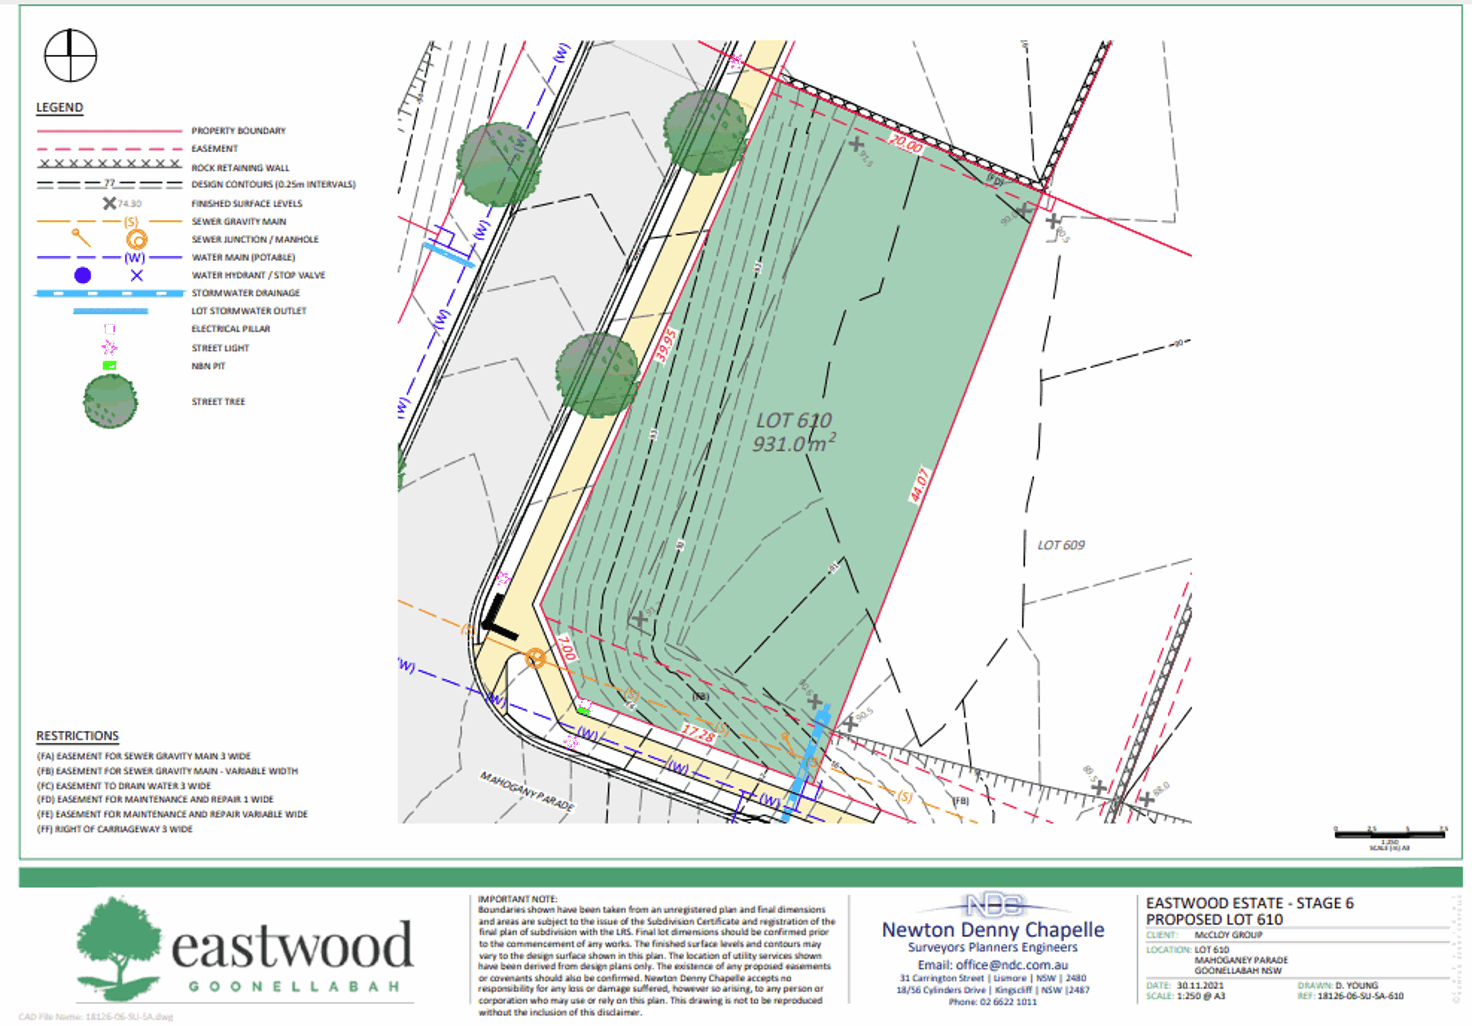
Task: Click the magenta street light symbol in legend
Action: click(x=110, y=348)
